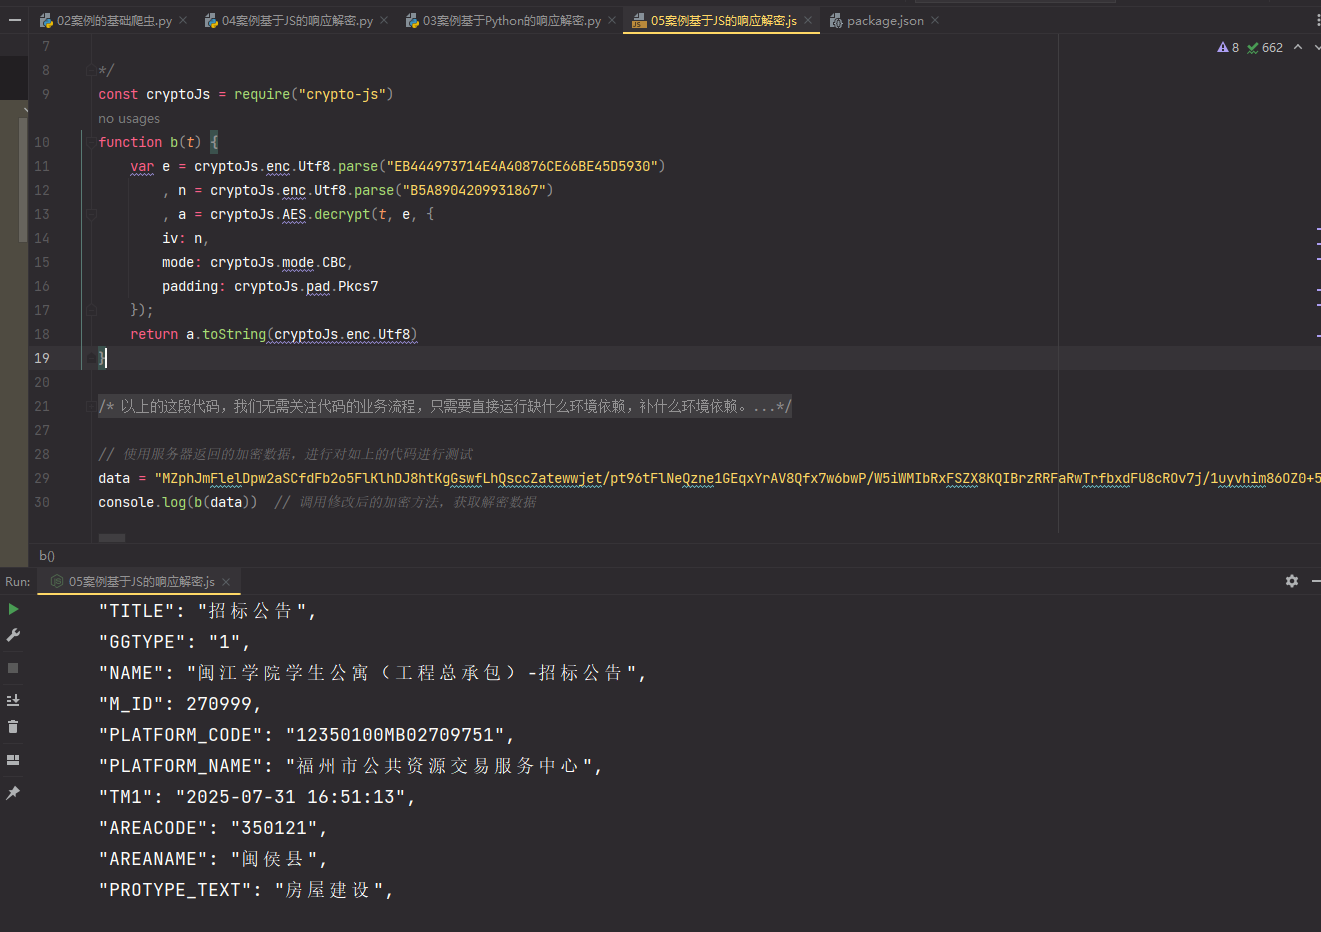1321x932 pixels.
Task: Close the 05案例基于JS的响应解密.js editor tab
Action: [808, 20]
